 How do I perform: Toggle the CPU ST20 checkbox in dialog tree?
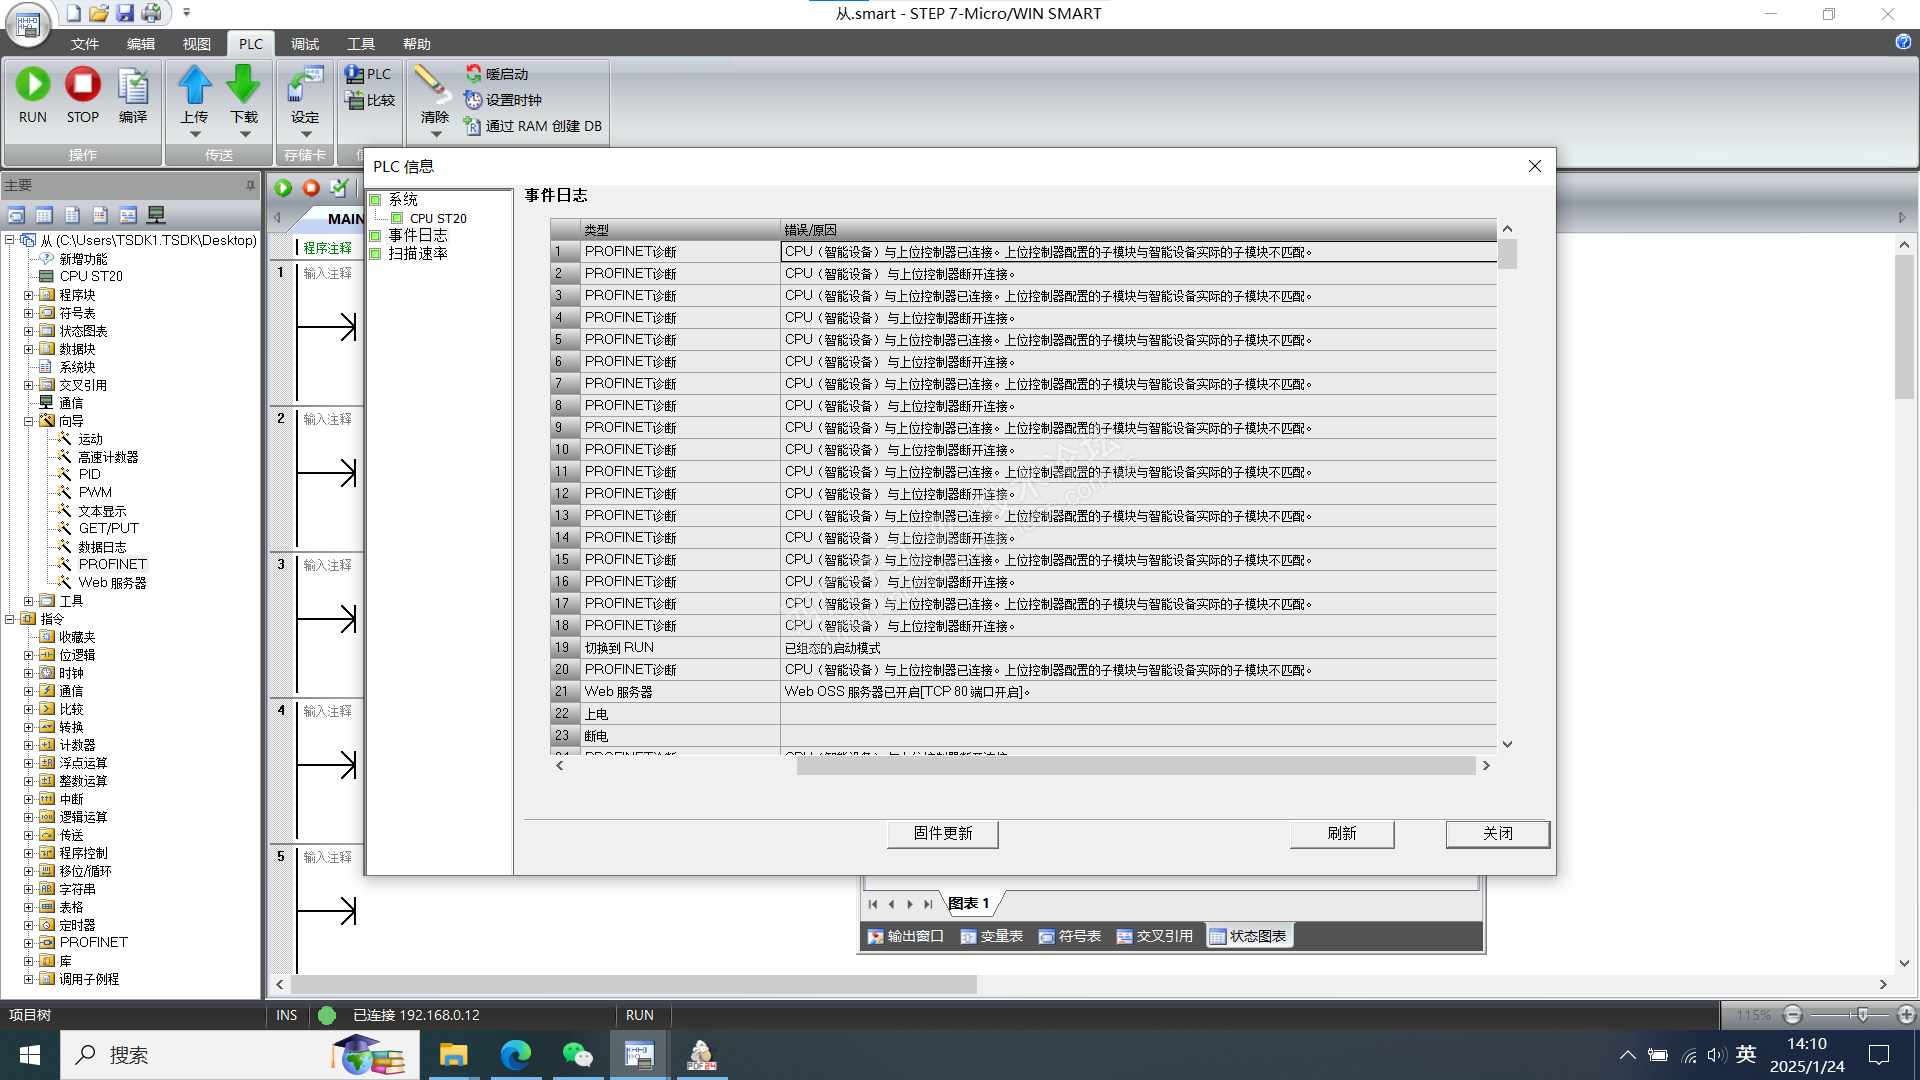tap(397, 218)
